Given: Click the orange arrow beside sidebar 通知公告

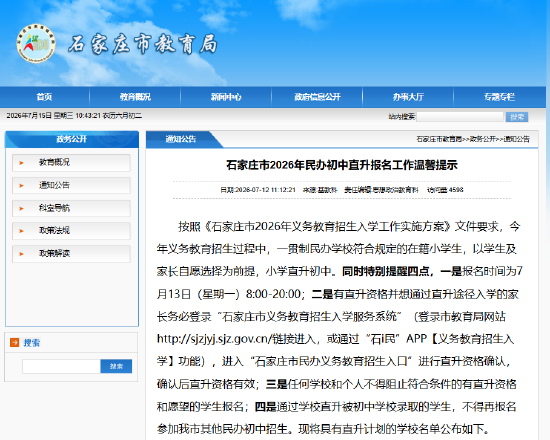Looking at the screenshot, I should (21, 186).
